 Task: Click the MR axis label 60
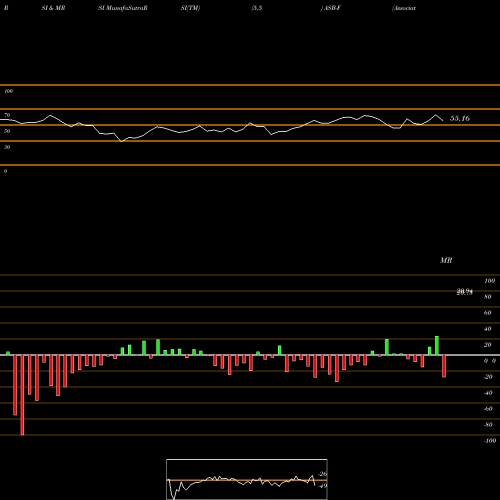tap(488, 313)
